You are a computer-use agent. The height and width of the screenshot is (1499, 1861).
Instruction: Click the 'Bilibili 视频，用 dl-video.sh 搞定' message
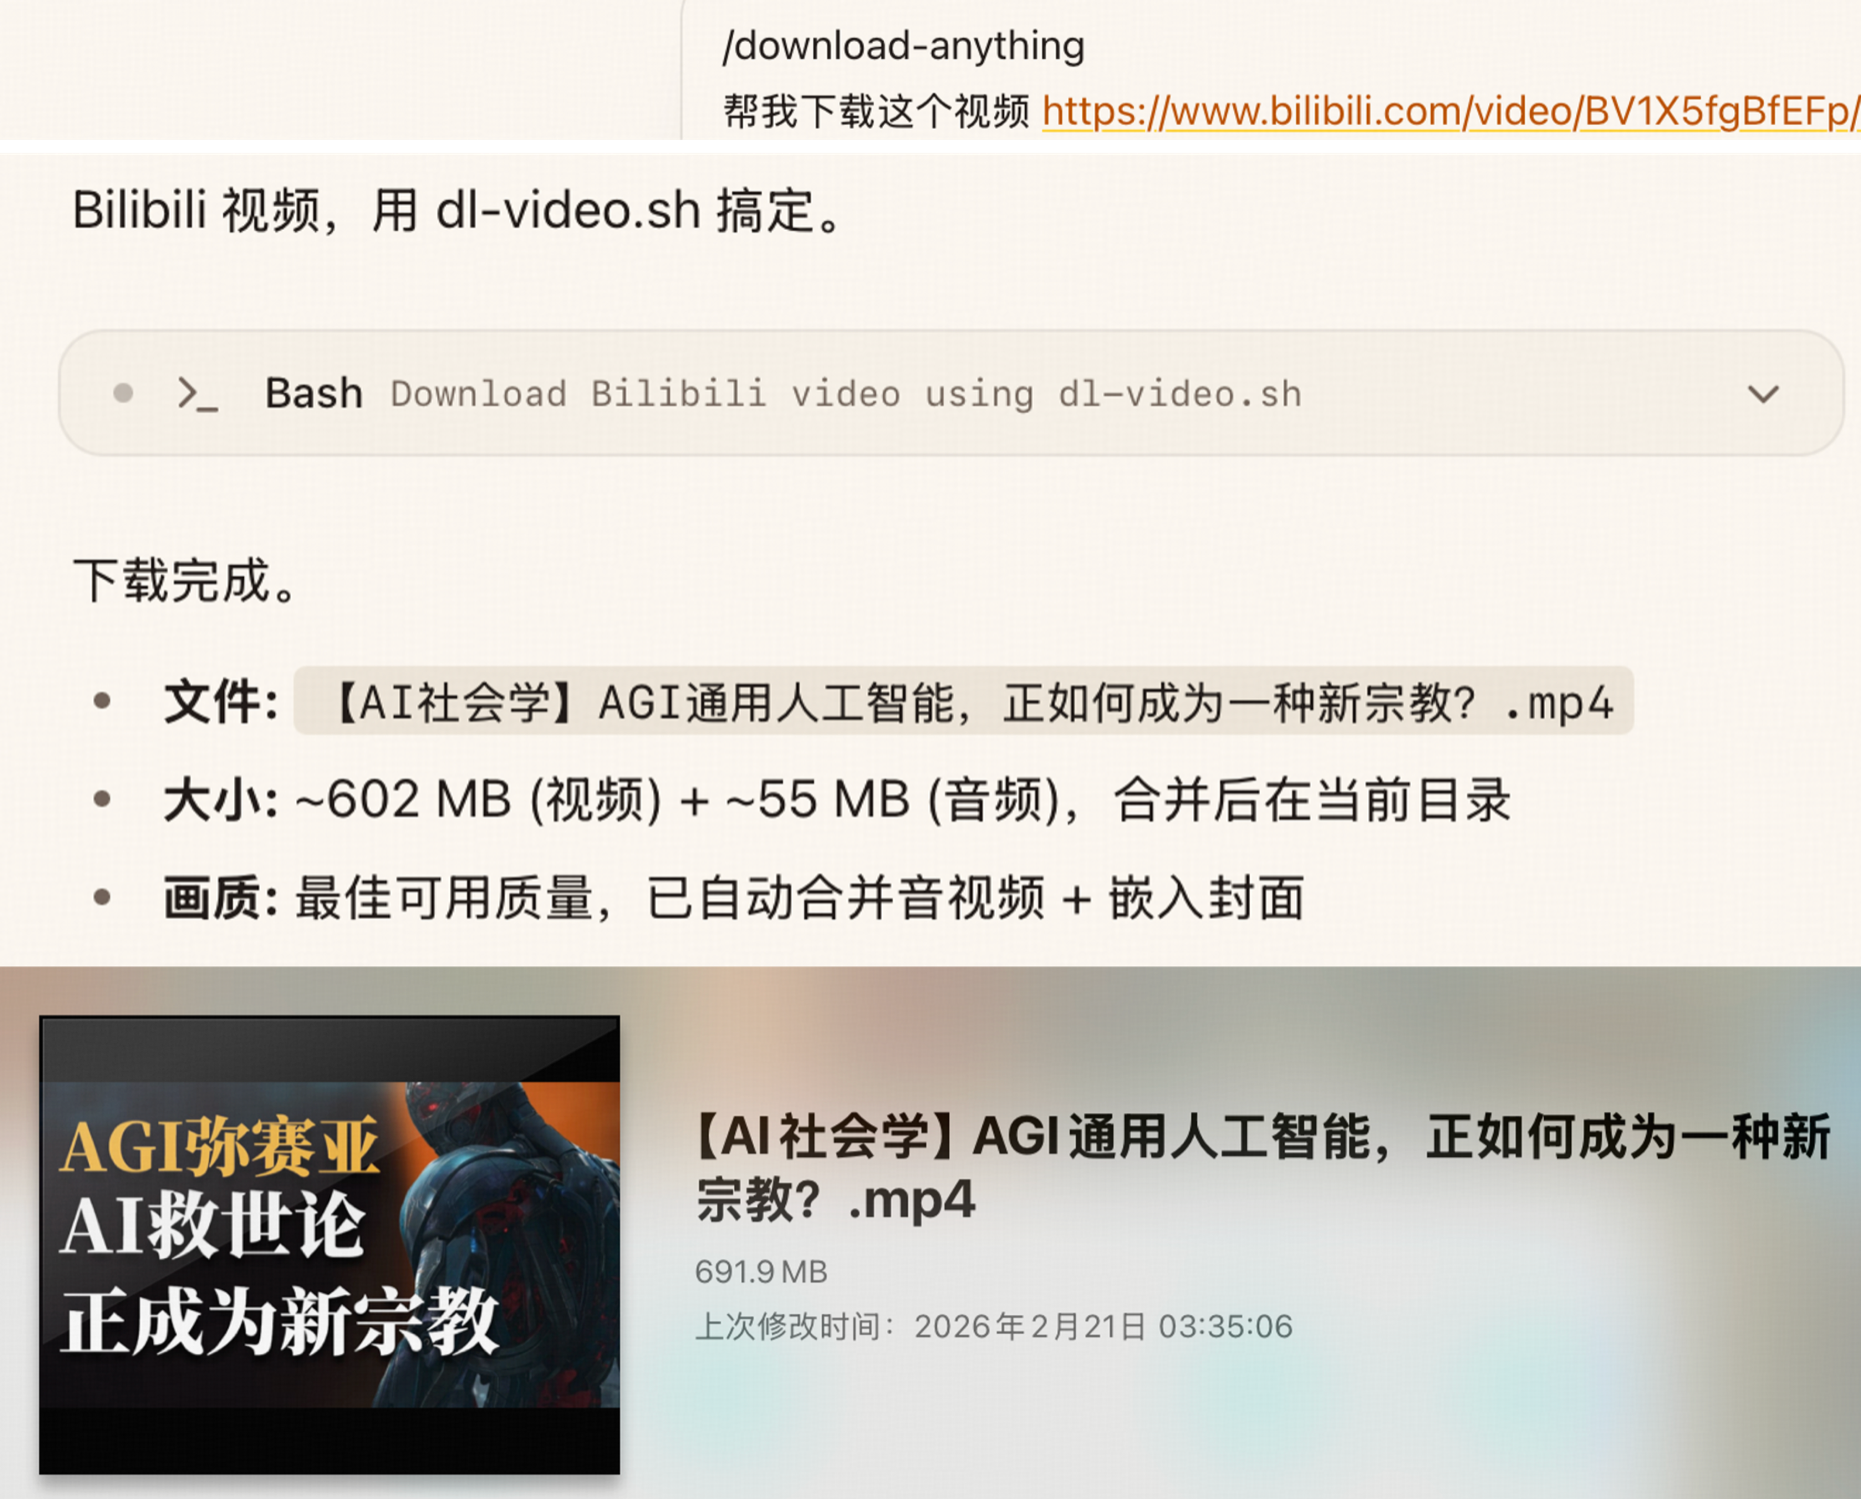click(461, 211)
